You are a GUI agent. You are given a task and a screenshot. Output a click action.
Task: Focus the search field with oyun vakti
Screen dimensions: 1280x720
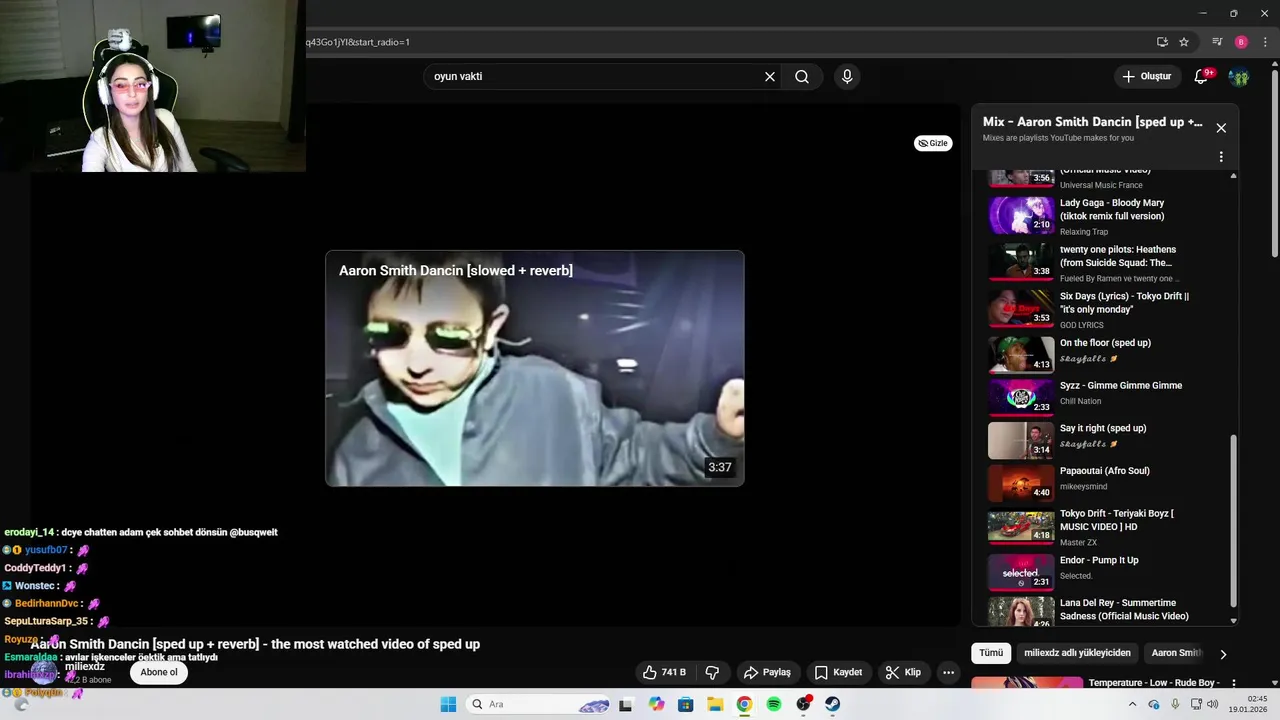tap(595, 77)
